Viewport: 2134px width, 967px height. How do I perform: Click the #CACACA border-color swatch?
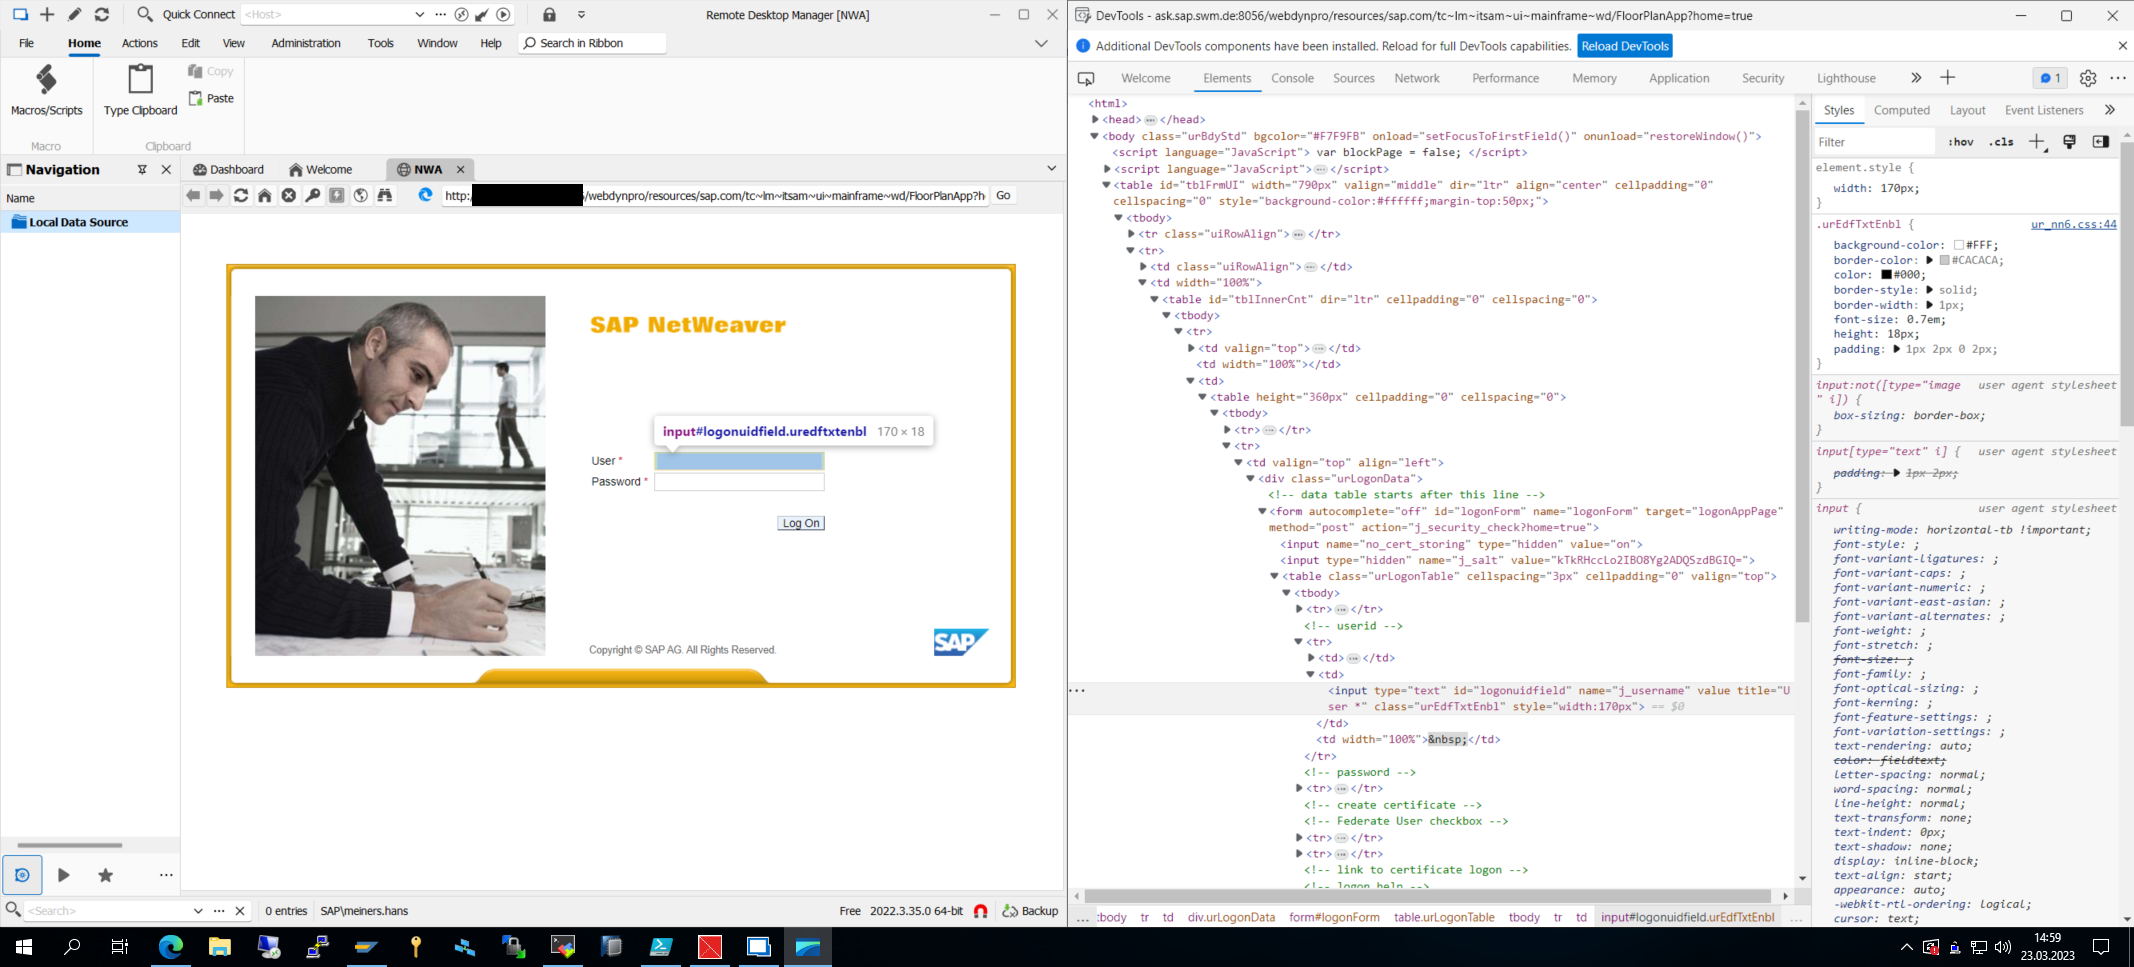pyautogui.click(x=1944, y=260)
